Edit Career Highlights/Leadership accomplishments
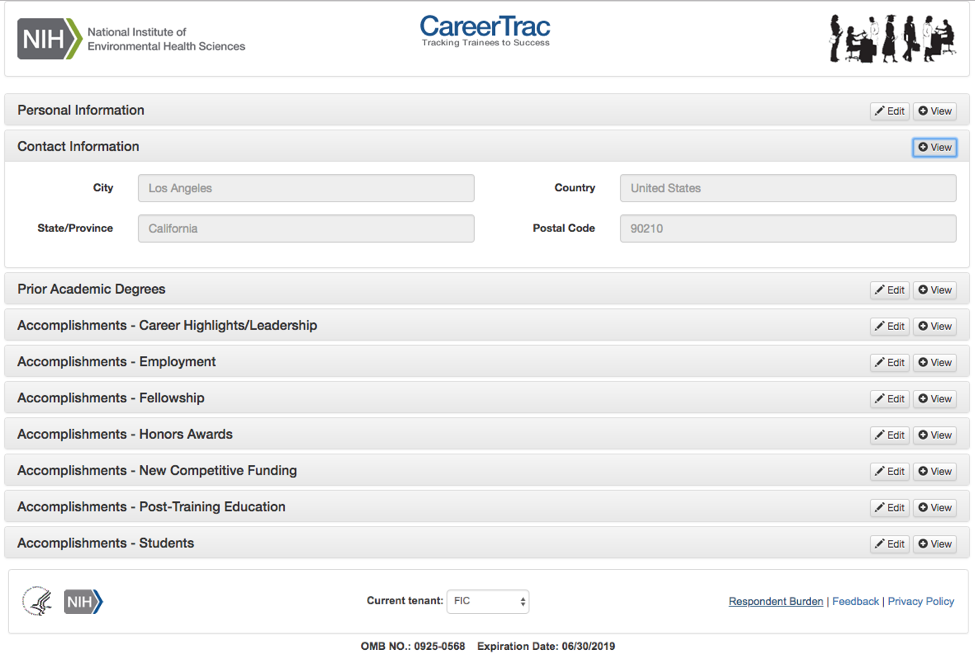This screenshot has width=975, height=655. (889, 326)
